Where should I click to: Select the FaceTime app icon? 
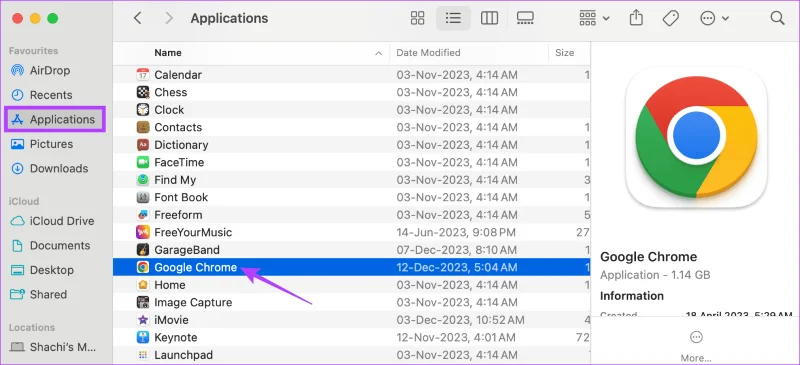143,162
